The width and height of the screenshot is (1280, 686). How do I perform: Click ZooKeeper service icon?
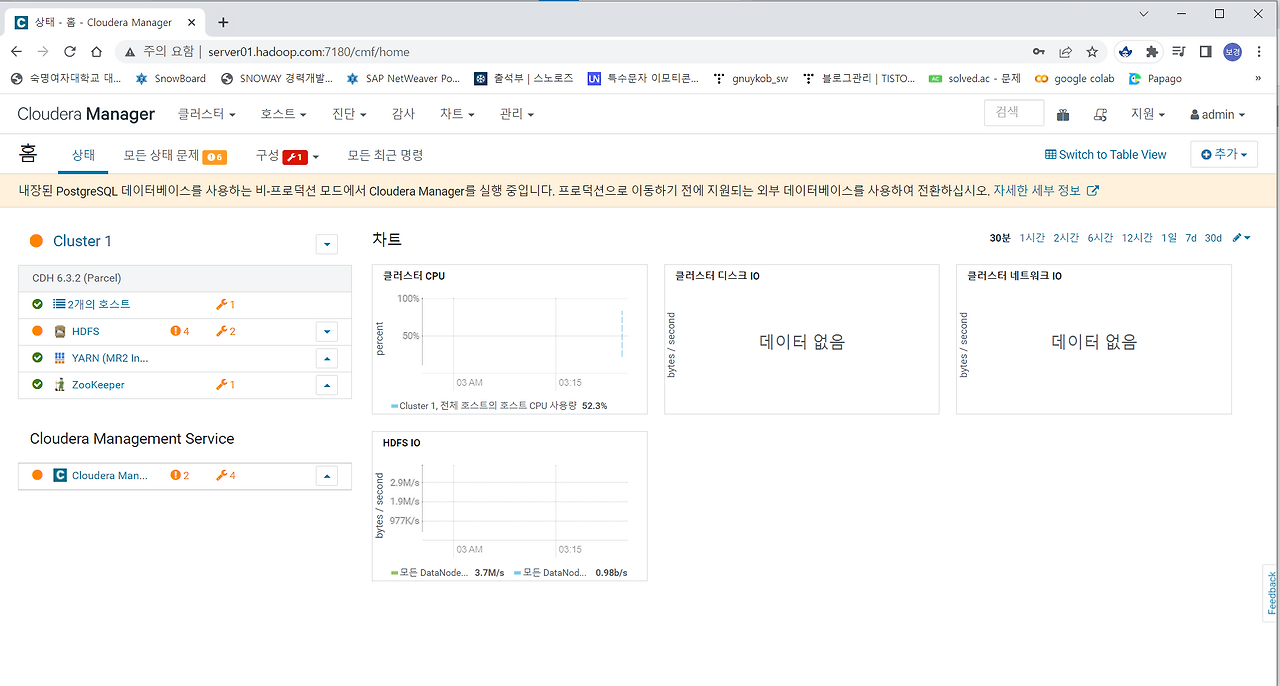[60, 385]
